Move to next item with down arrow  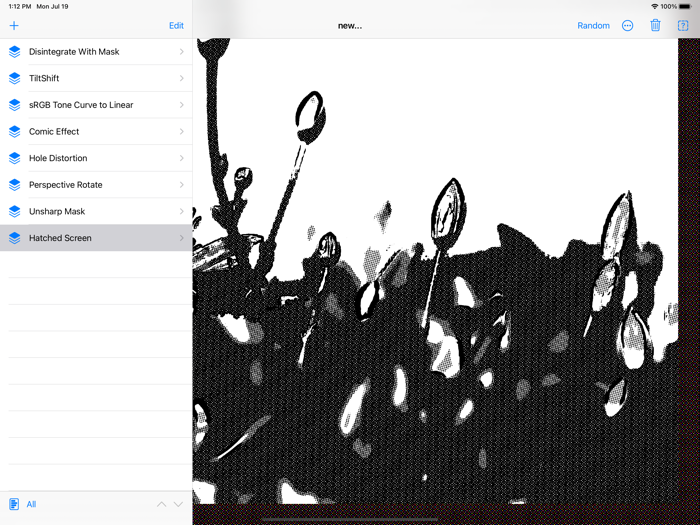(178, 504)
